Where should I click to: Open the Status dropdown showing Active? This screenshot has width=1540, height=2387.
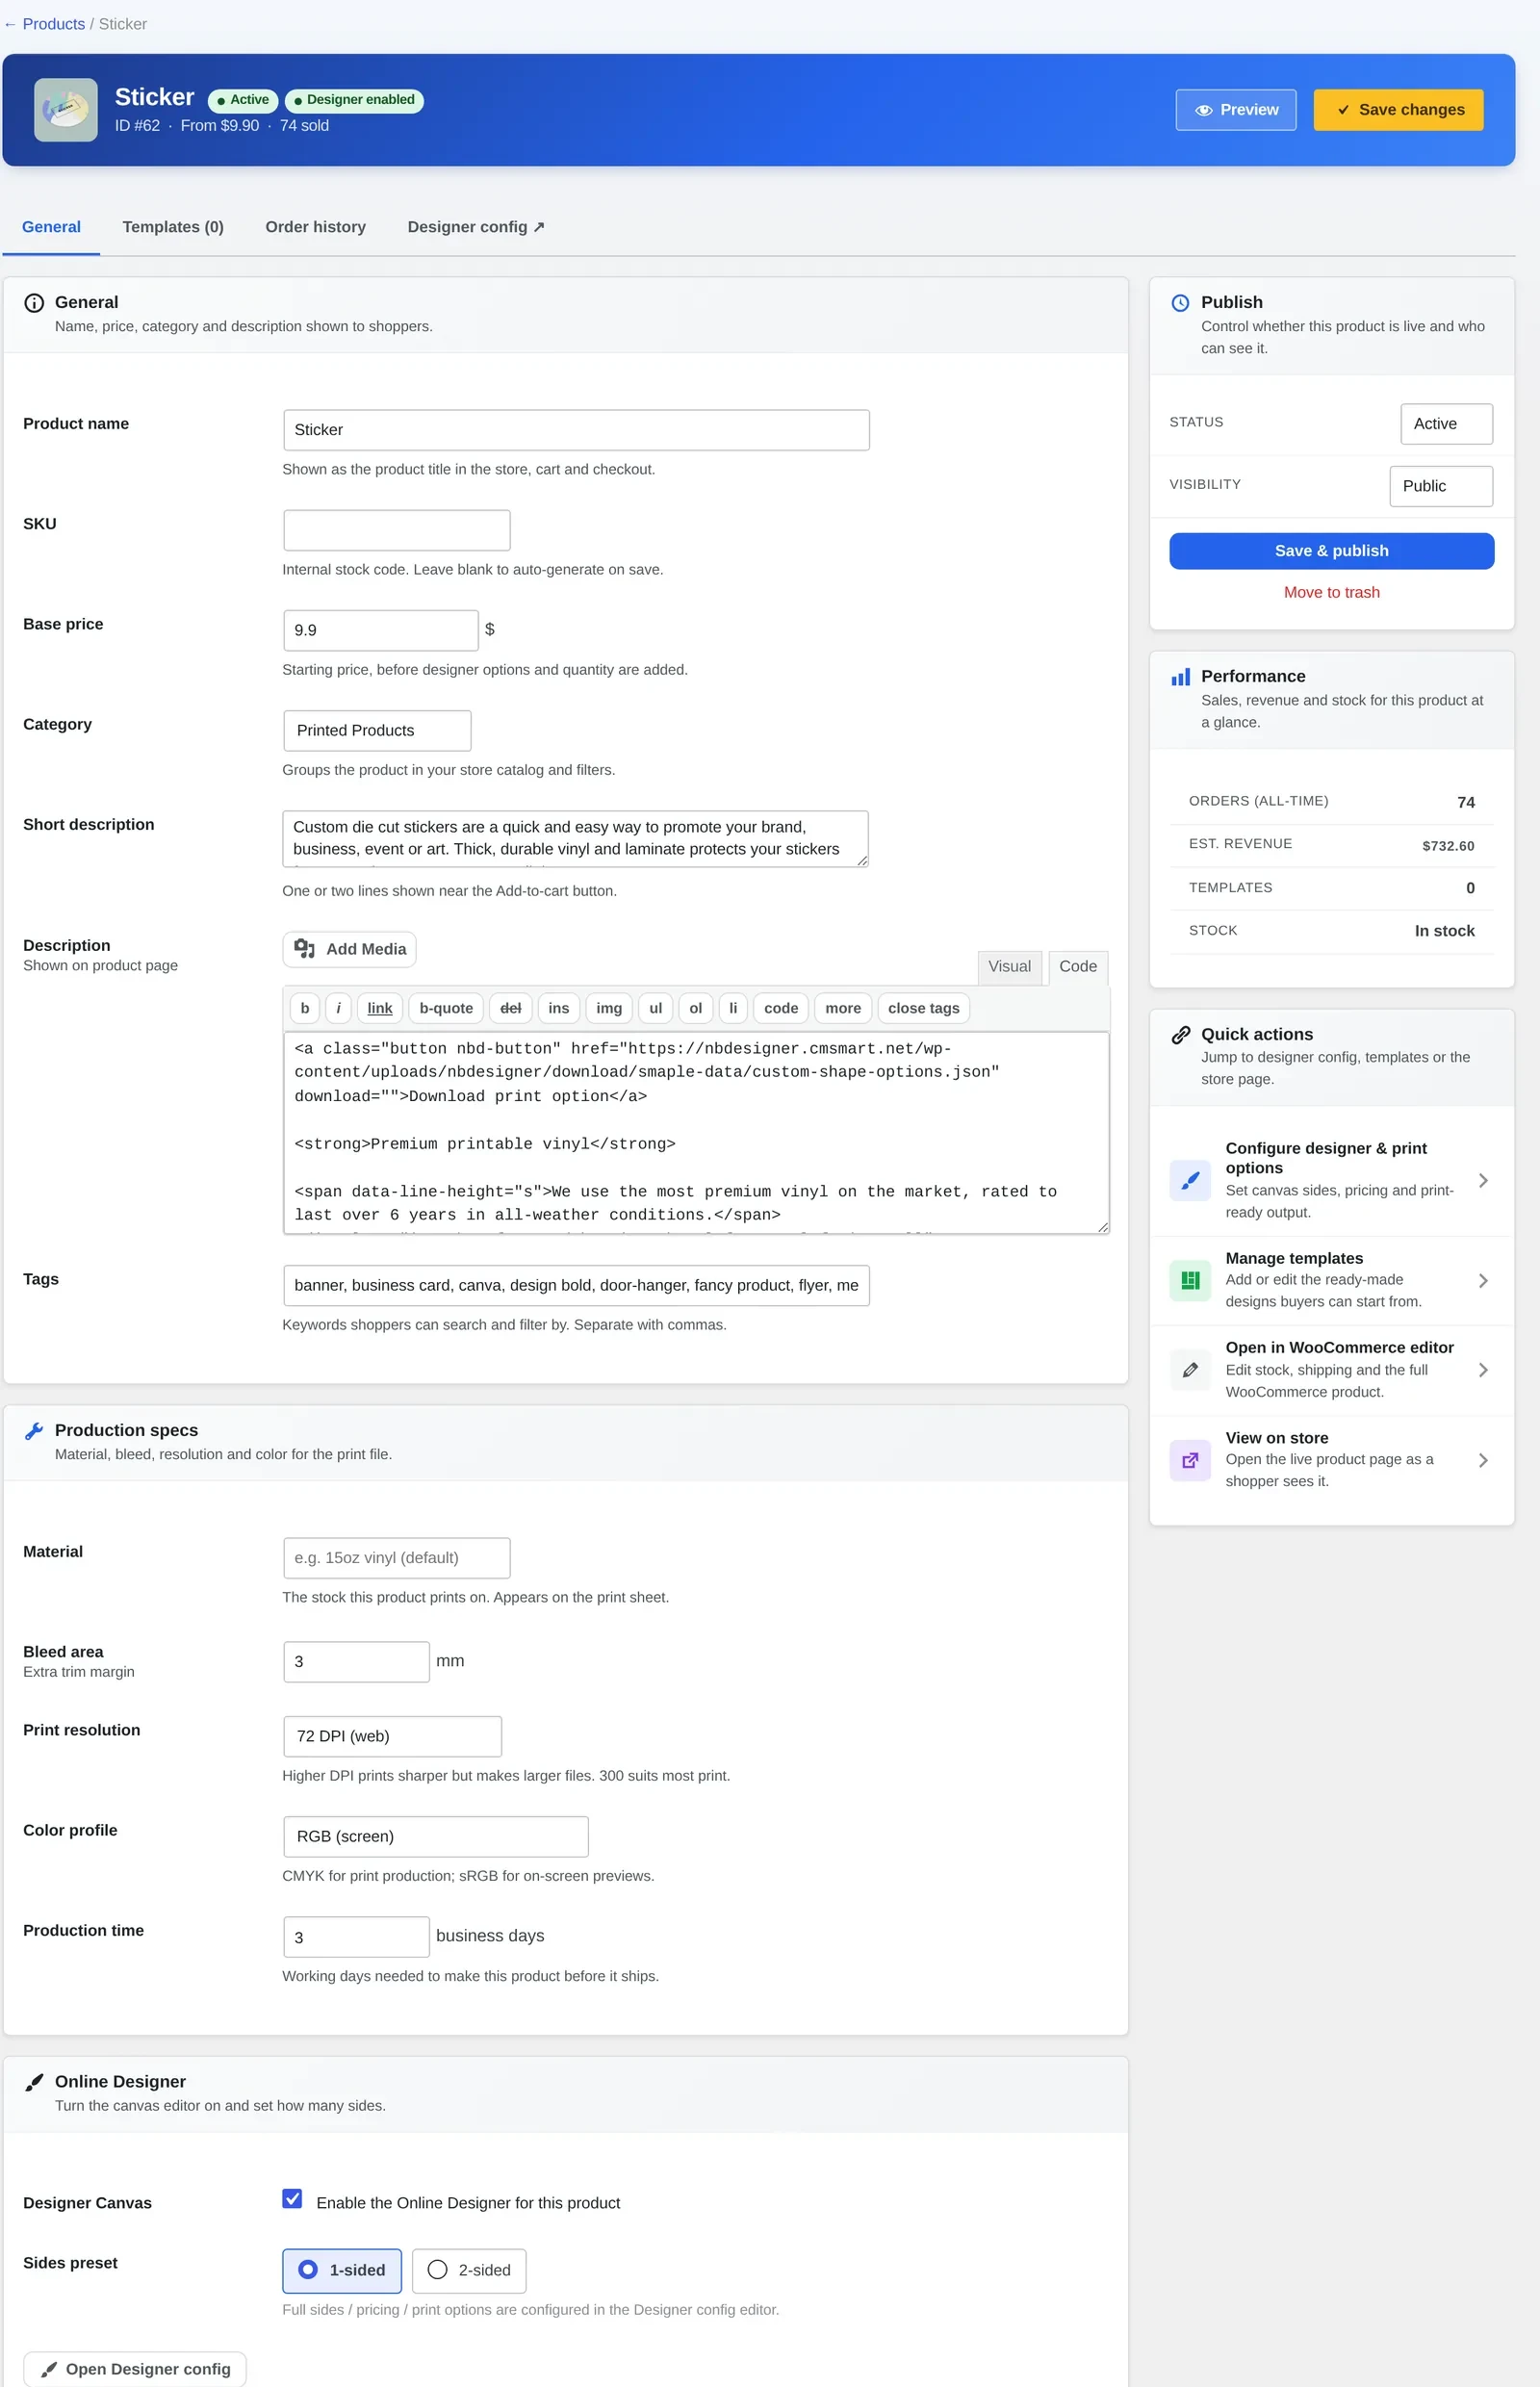click(x=1446, y=424)
